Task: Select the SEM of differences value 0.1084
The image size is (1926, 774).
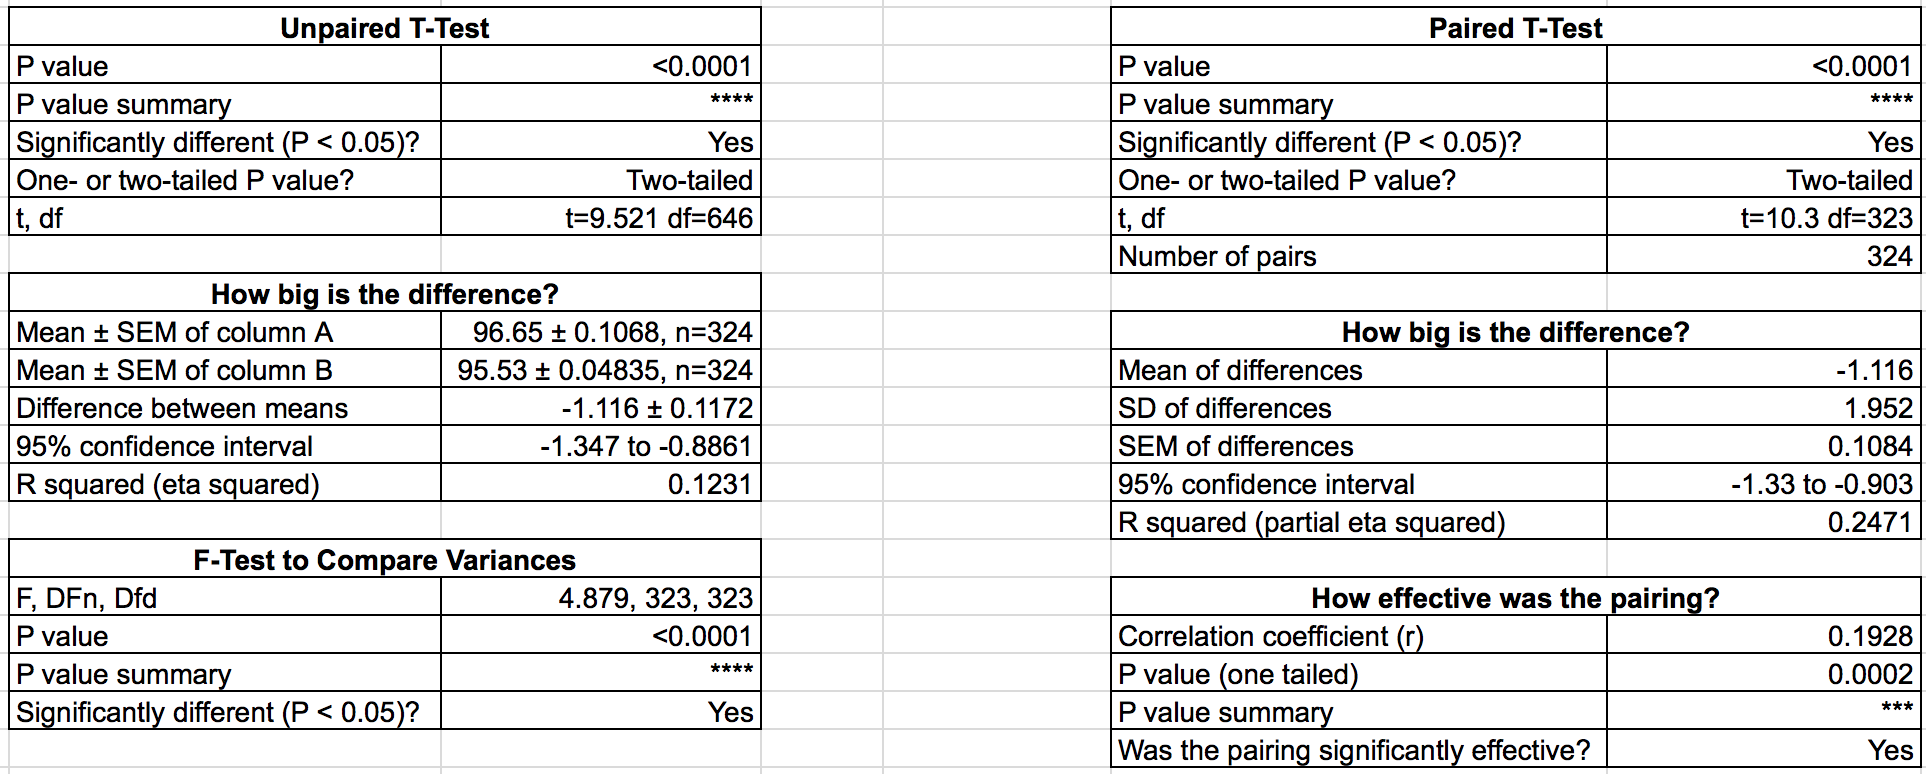Action: (x=1870, y=446)
